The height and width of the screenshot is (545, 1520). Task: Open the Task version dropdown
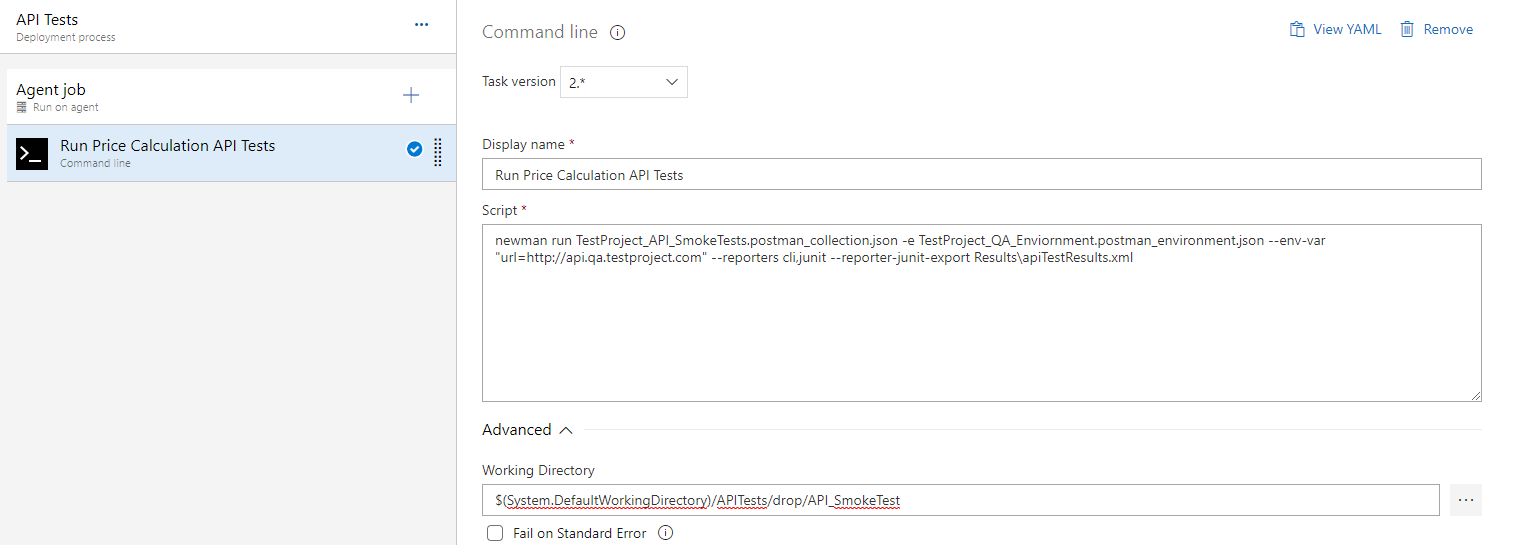tap(623, 82)
